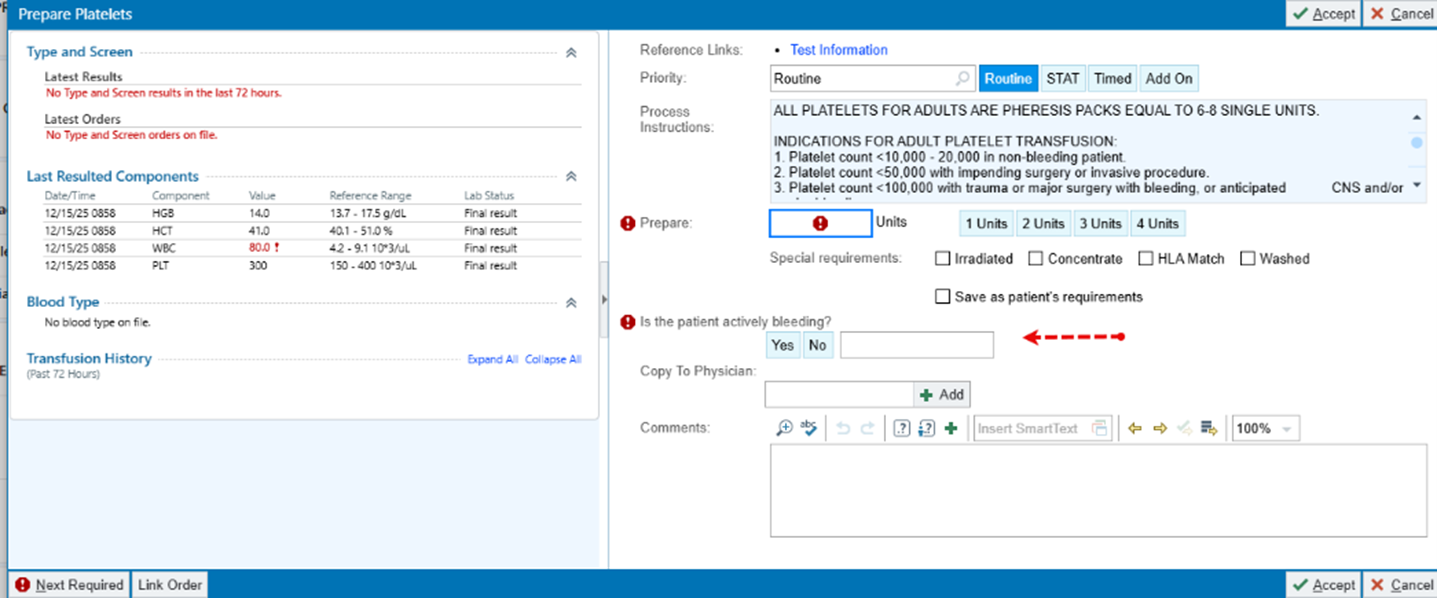
Task: Click the list-with-arrow icon in Comments toolbar
Action: [1209, 428]
